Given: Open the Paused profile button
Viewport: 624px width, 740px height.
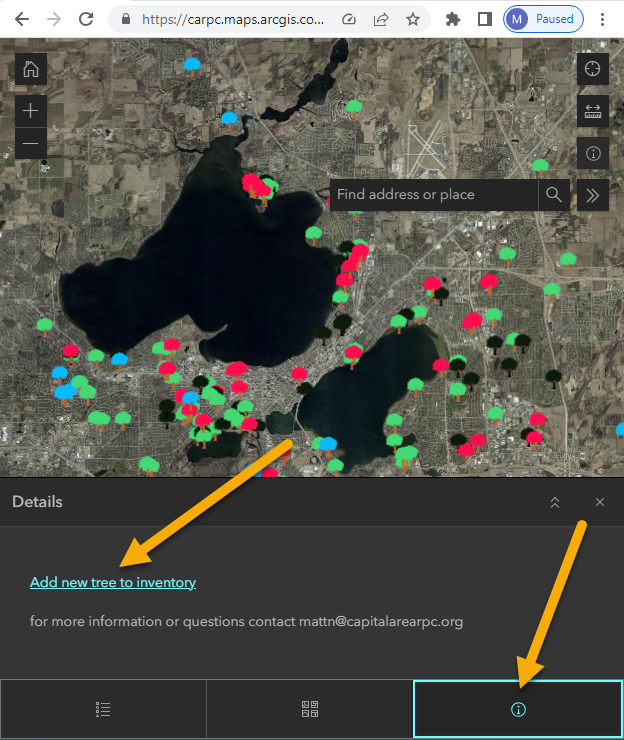Looking at the screenshot, I should (x=543, y=19).
